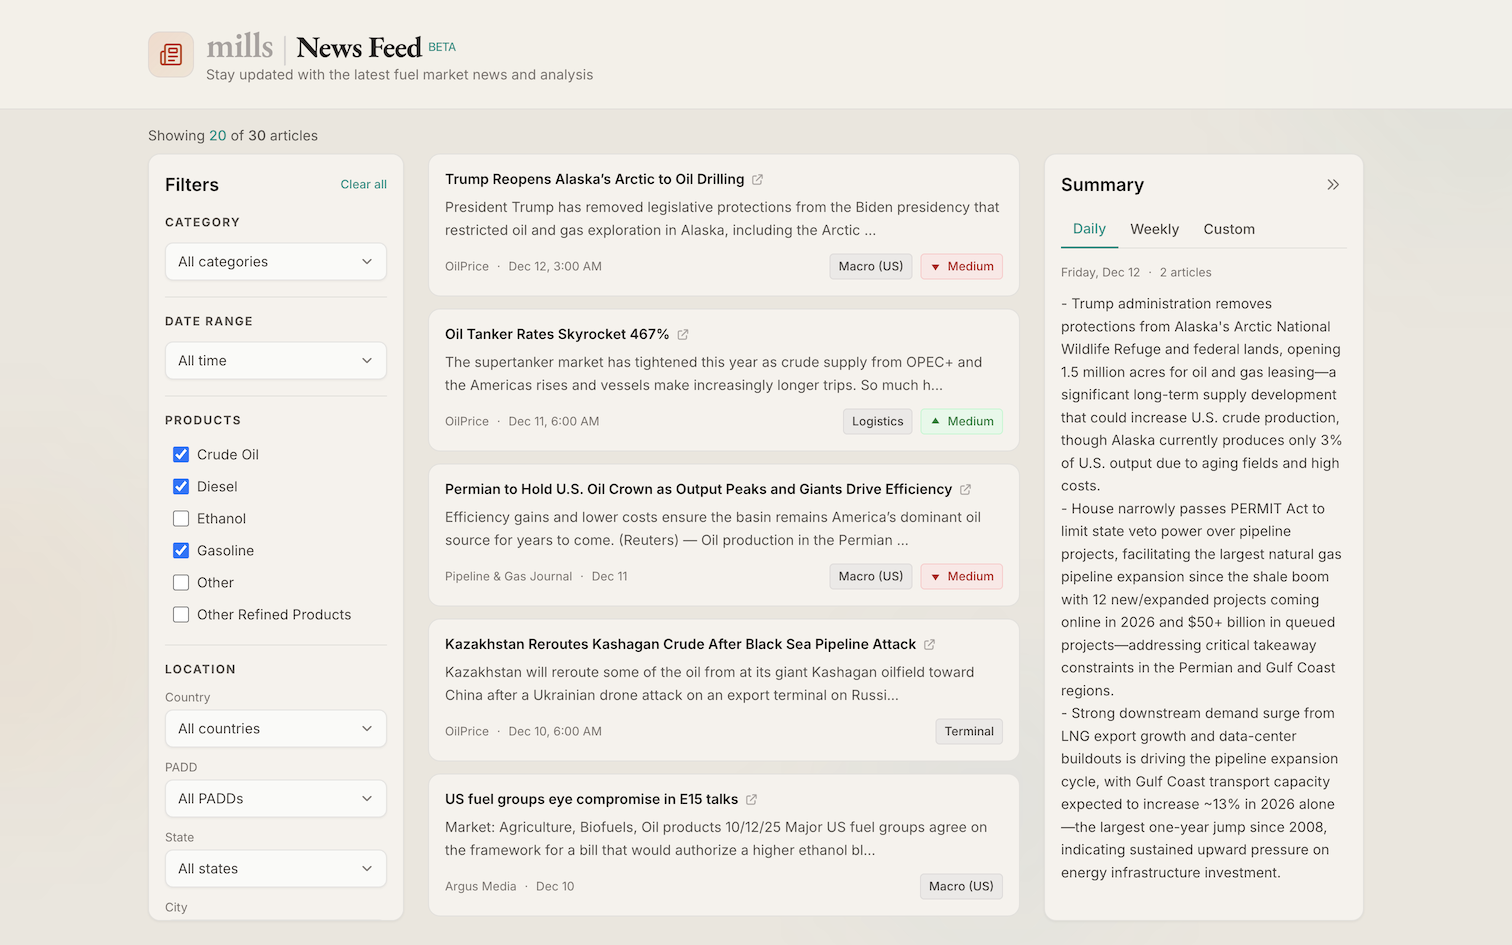Open external link for Permian oil crown article
Screen dimensions: 1512x945
coord(965,489)
